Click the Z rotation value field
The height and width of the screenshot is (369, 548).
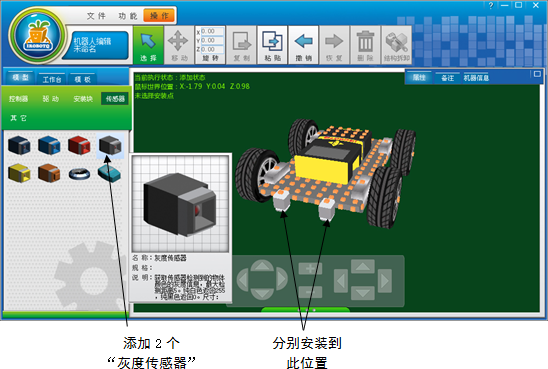[x=212, y=49]
